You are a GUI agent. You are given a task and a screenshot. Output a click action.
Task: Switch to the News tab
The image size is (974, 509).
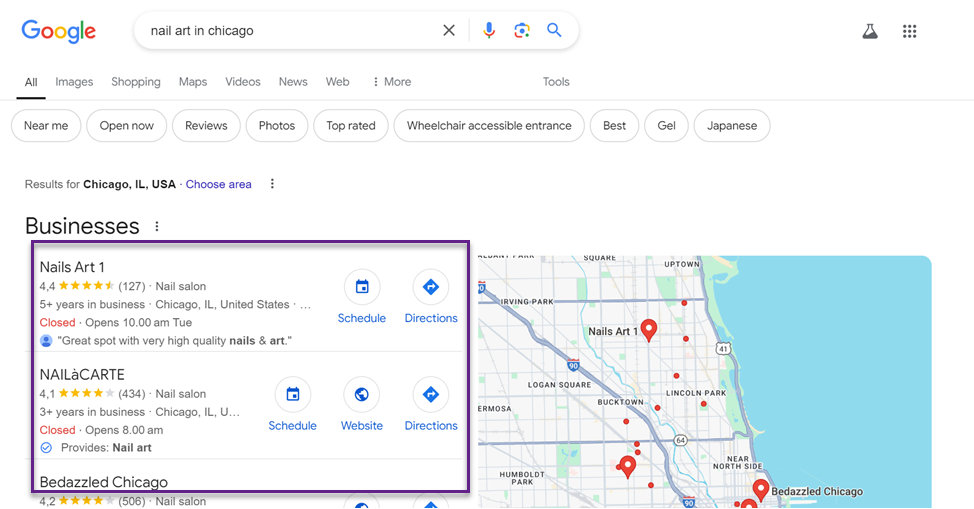tap(293, 81)
